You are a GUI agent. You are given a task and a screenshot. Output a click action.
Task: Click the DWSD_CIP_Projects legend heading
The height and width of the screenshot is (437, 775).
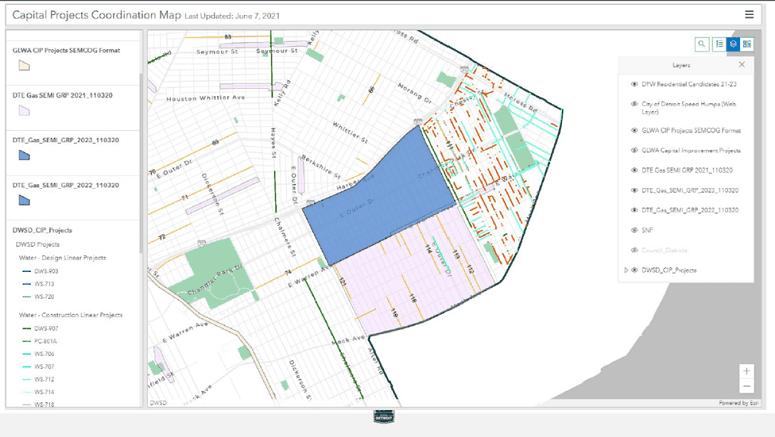[42, 230]
